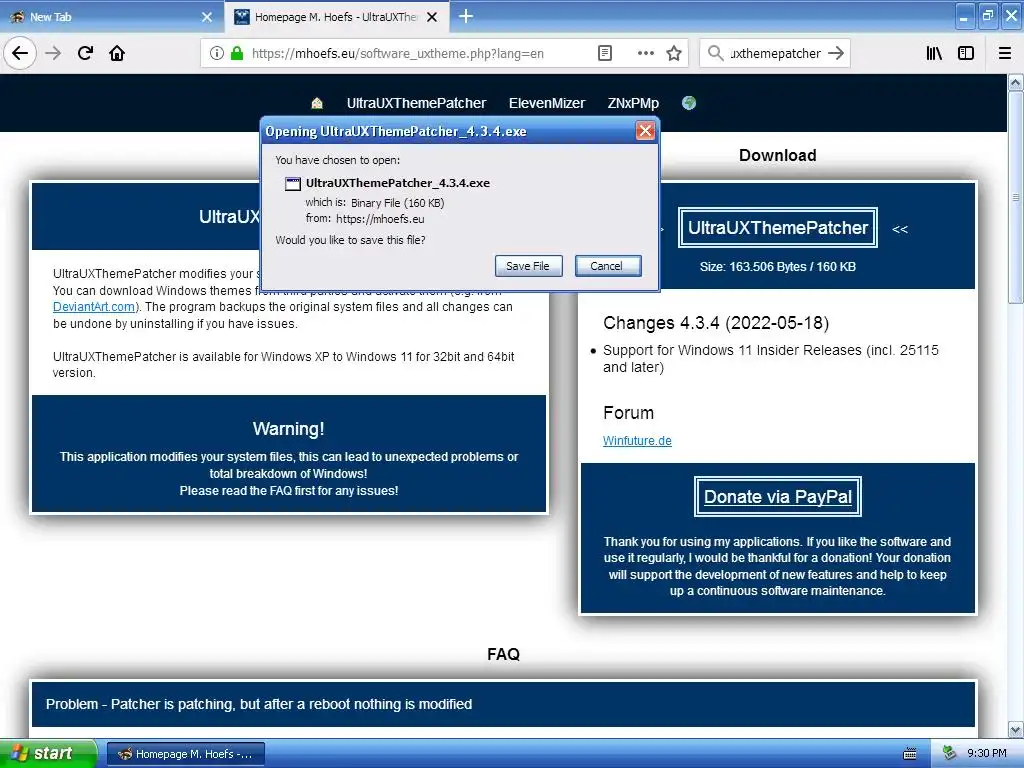The image size is (1024, 768).
Task: Open a new tab with plus button
Action: tap(466, 16)
